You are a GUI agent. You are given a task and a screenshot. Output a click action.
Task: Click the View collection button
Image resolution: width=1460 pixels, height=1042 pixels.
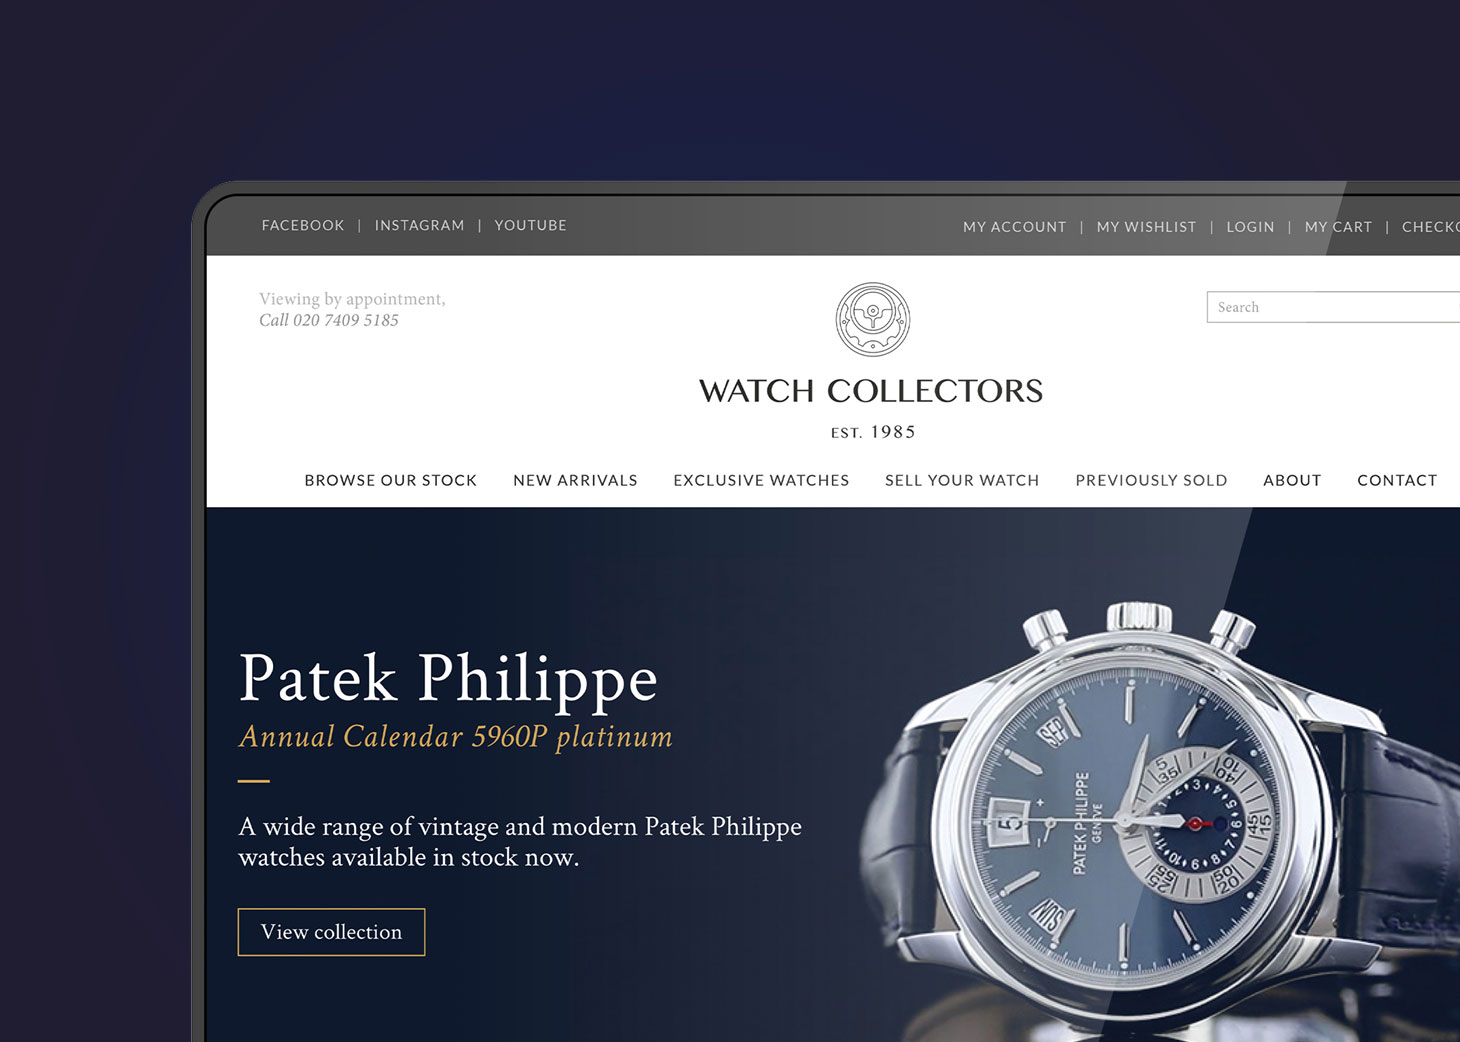(331, 932)
